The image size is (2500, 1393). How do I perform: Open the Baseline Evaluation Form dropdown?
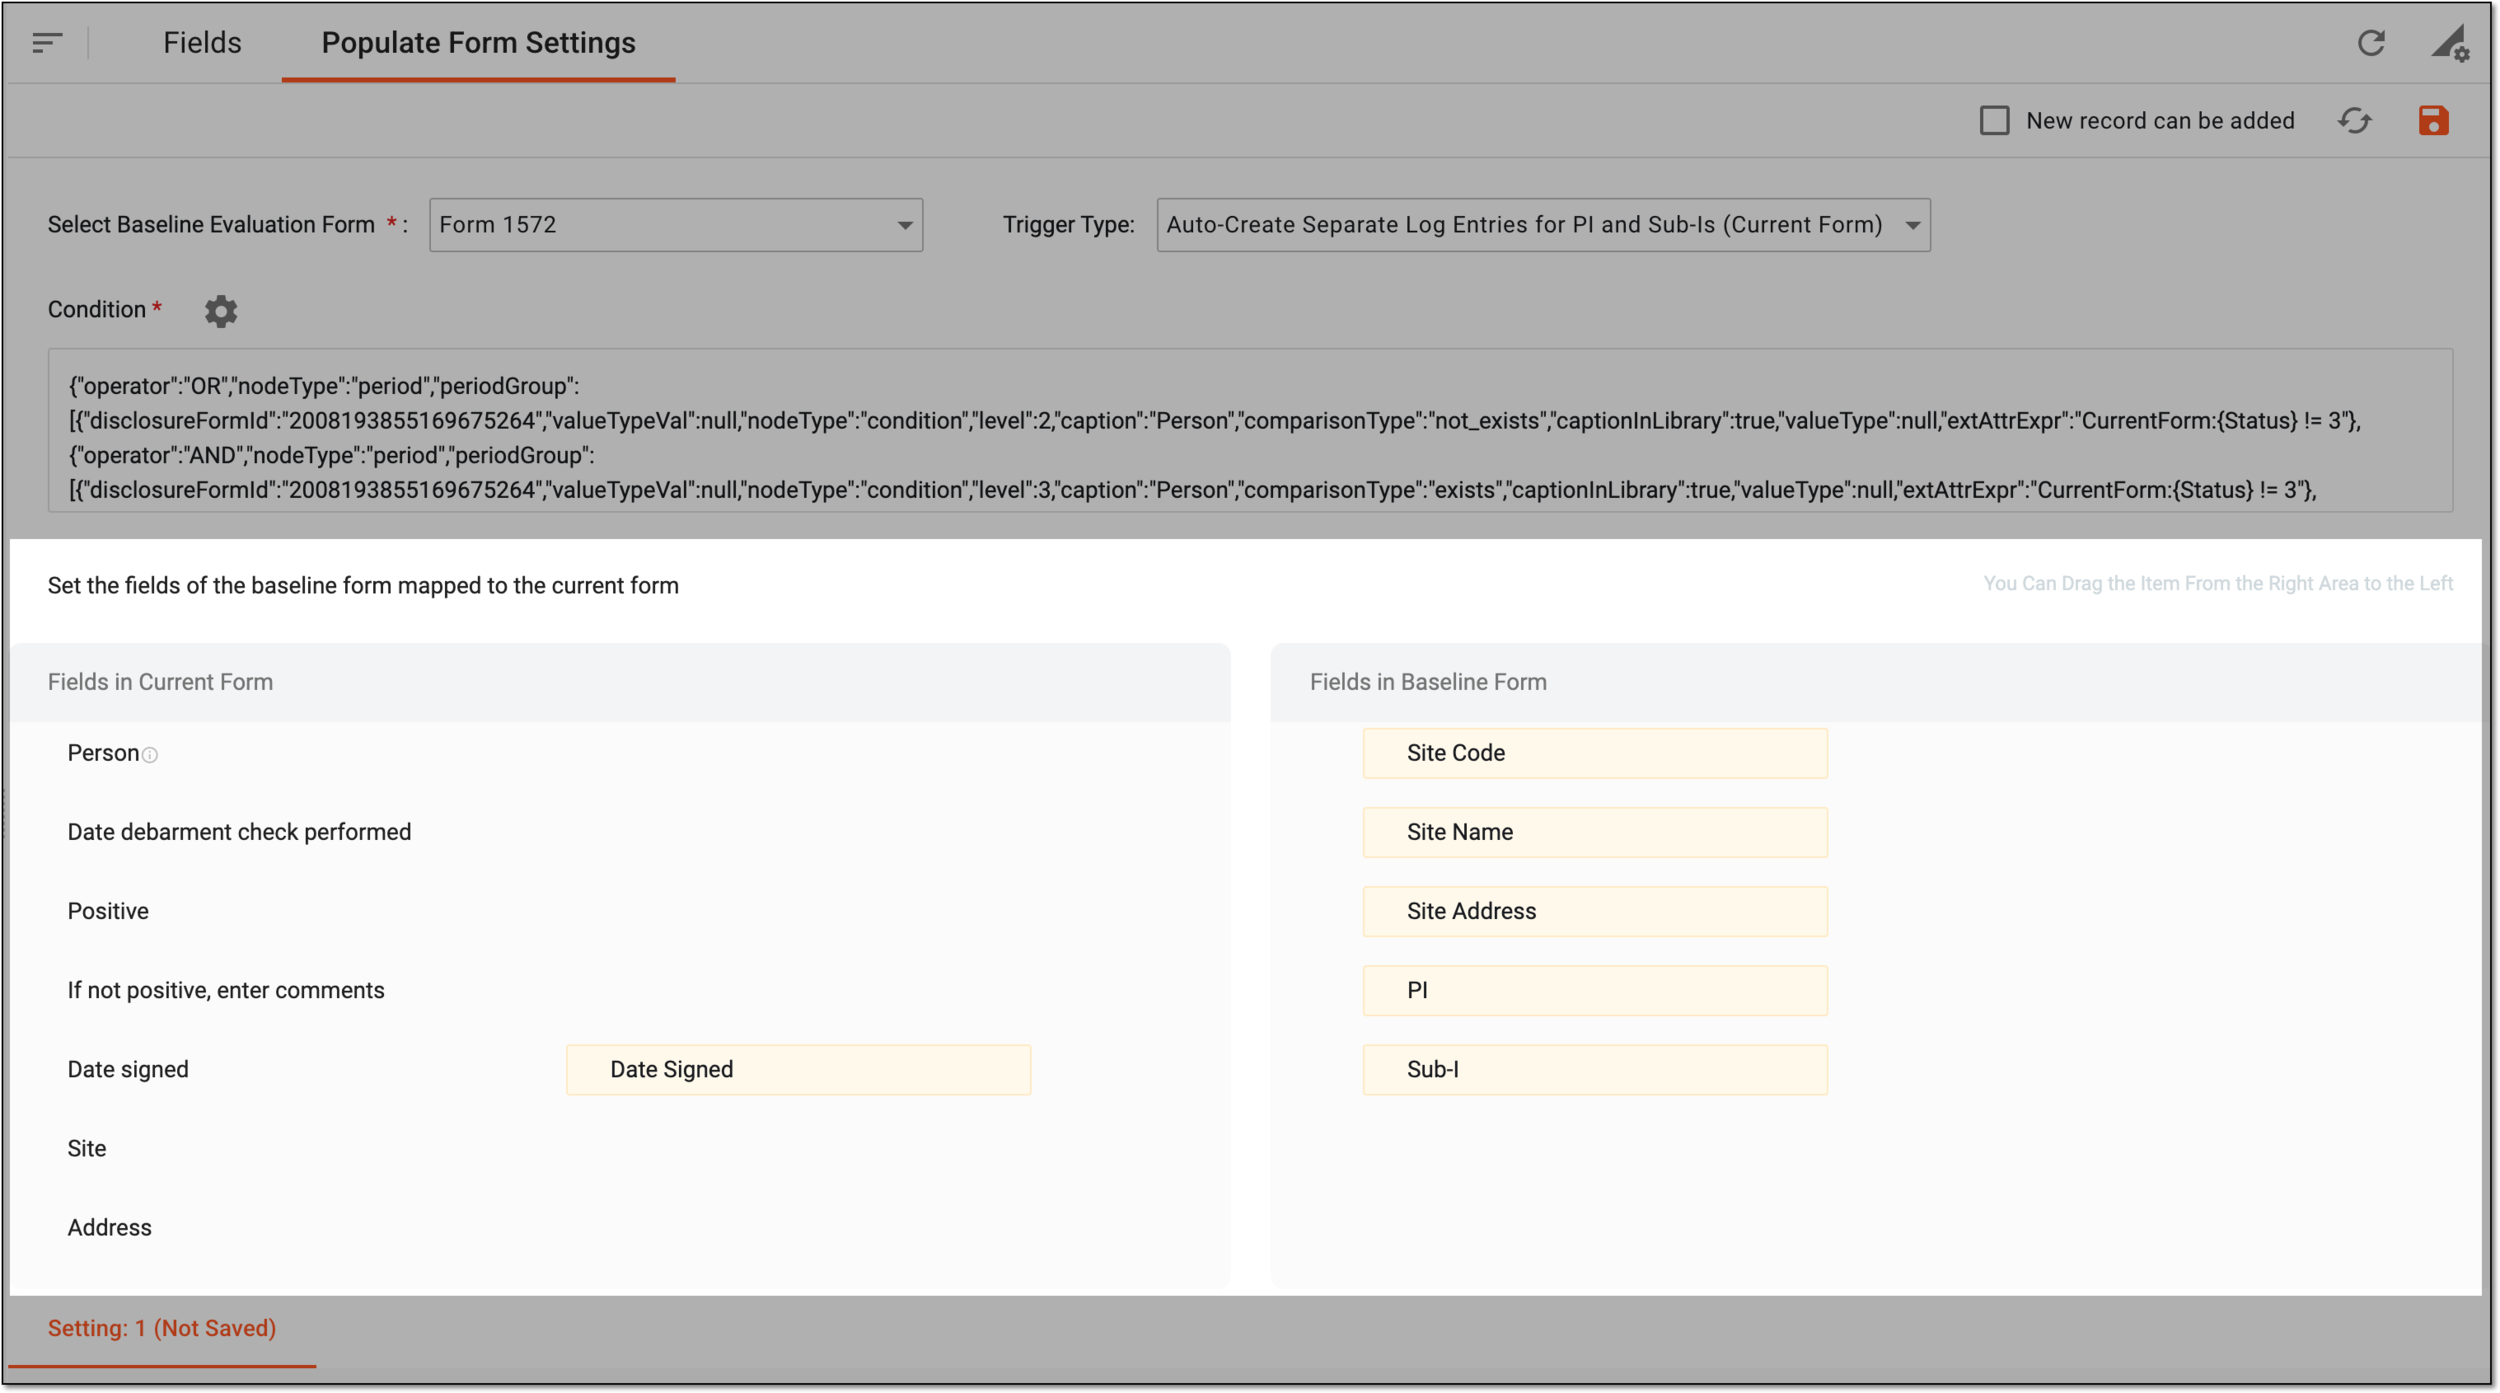676,225
